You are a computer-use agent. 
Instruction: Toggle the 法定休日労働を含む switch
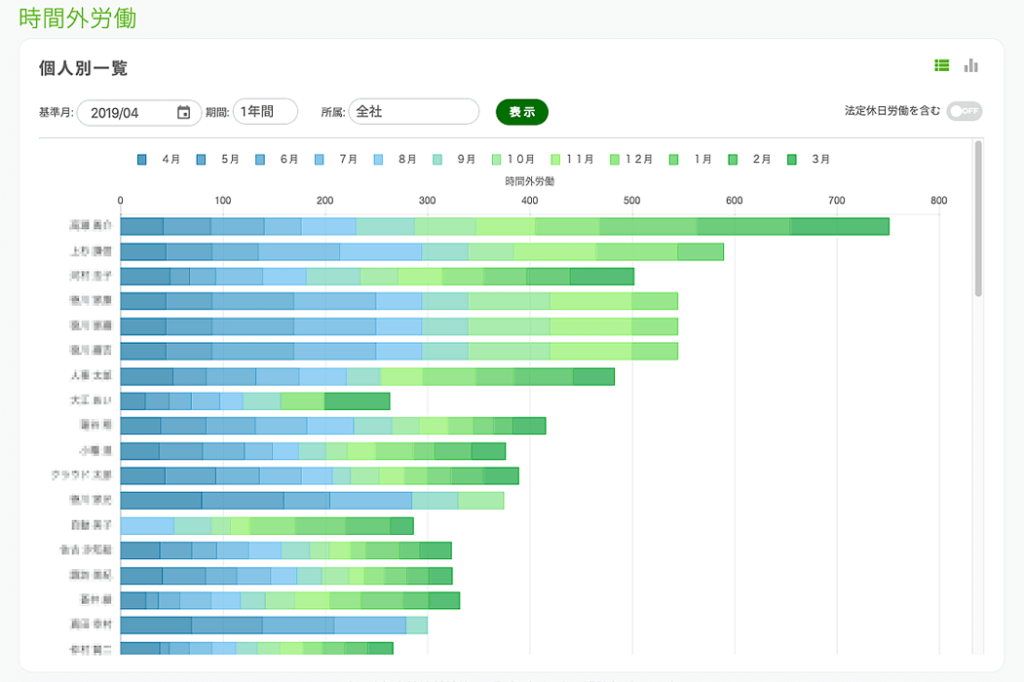click(965, 111)
